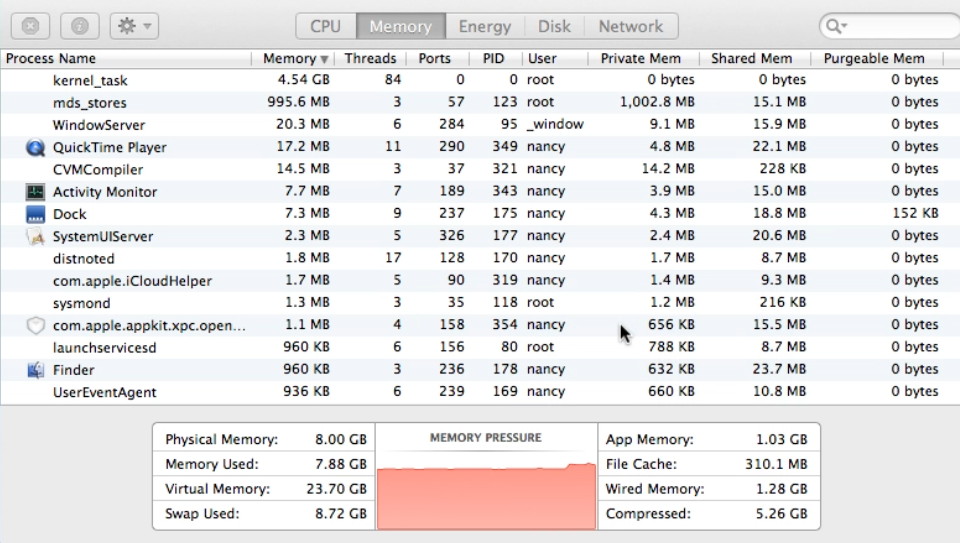Click the App Memory 1.03 GB value
This screenshot has width=960, height=543.
click(x=781, y=440)
